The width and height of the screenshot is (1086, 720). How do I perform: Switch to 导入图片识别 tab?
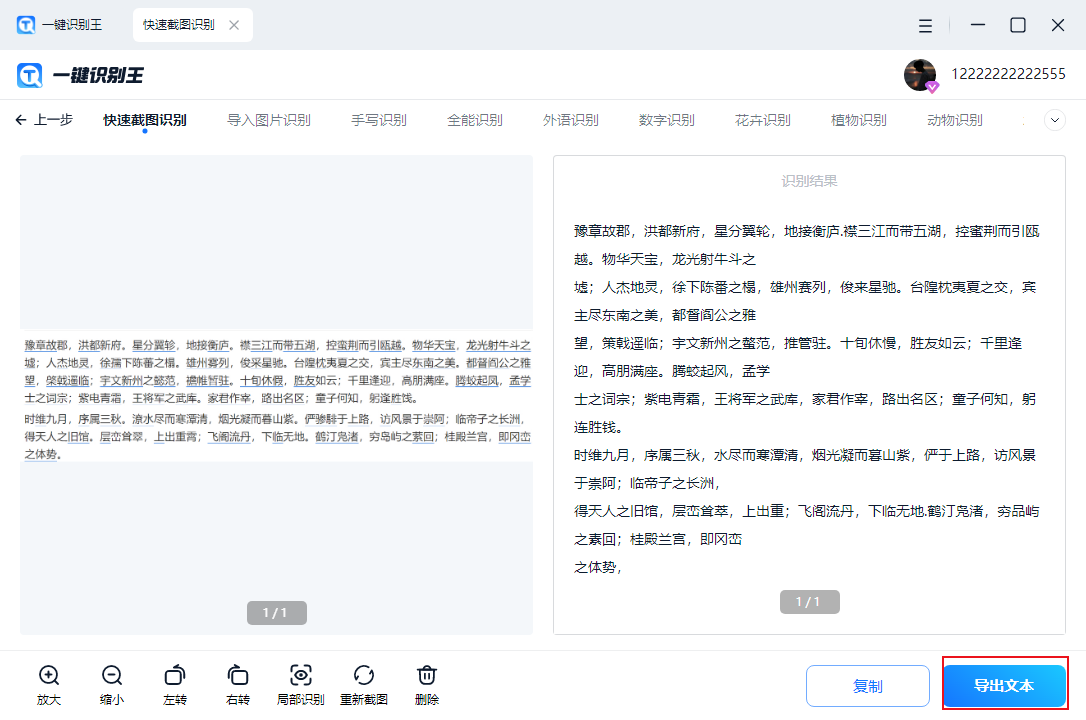[269, 120]
